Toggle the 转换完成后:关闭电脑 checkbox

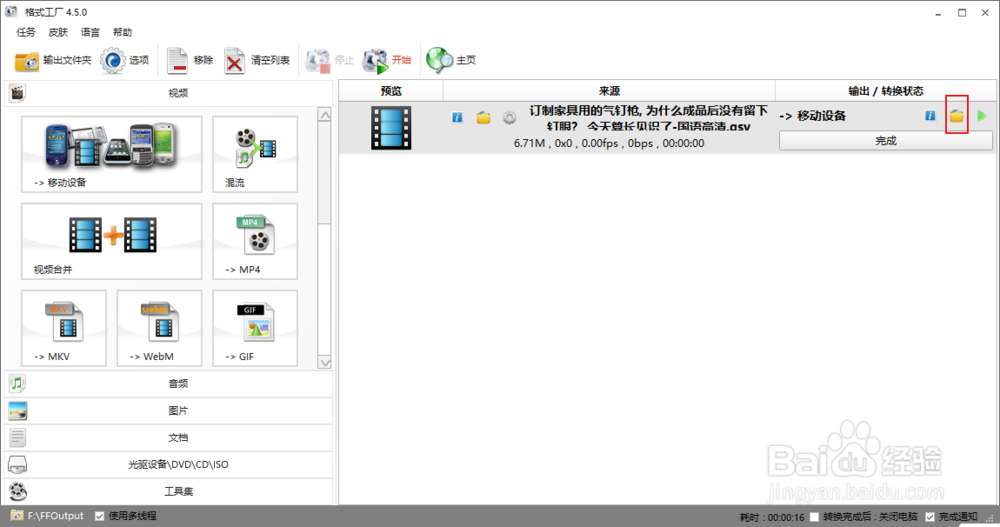coord(814,517)
